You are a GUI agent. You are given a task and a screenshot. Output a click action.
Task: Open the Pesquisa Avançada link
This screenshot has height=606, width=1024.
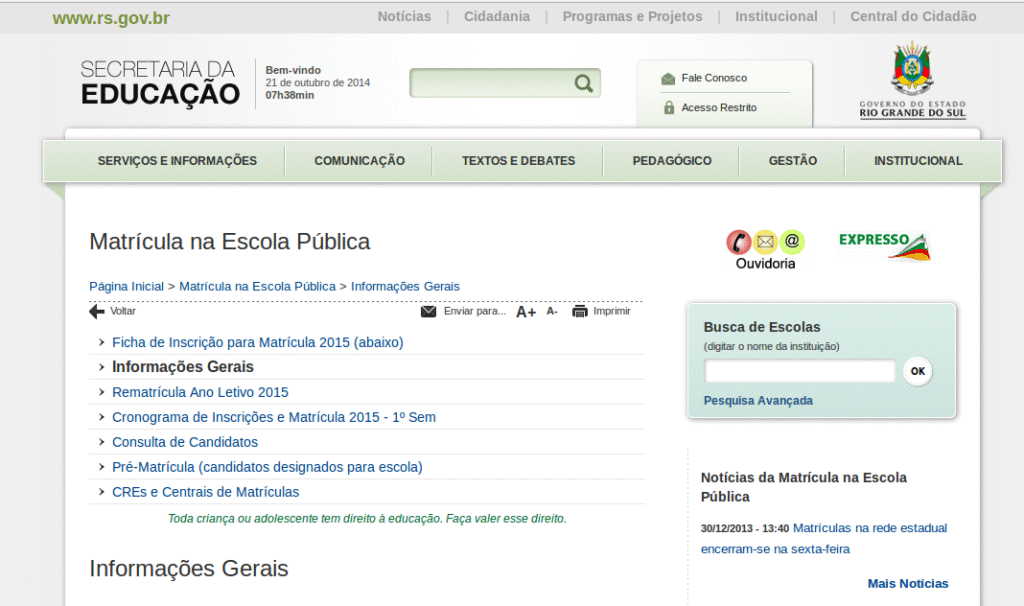pos(758,401)
